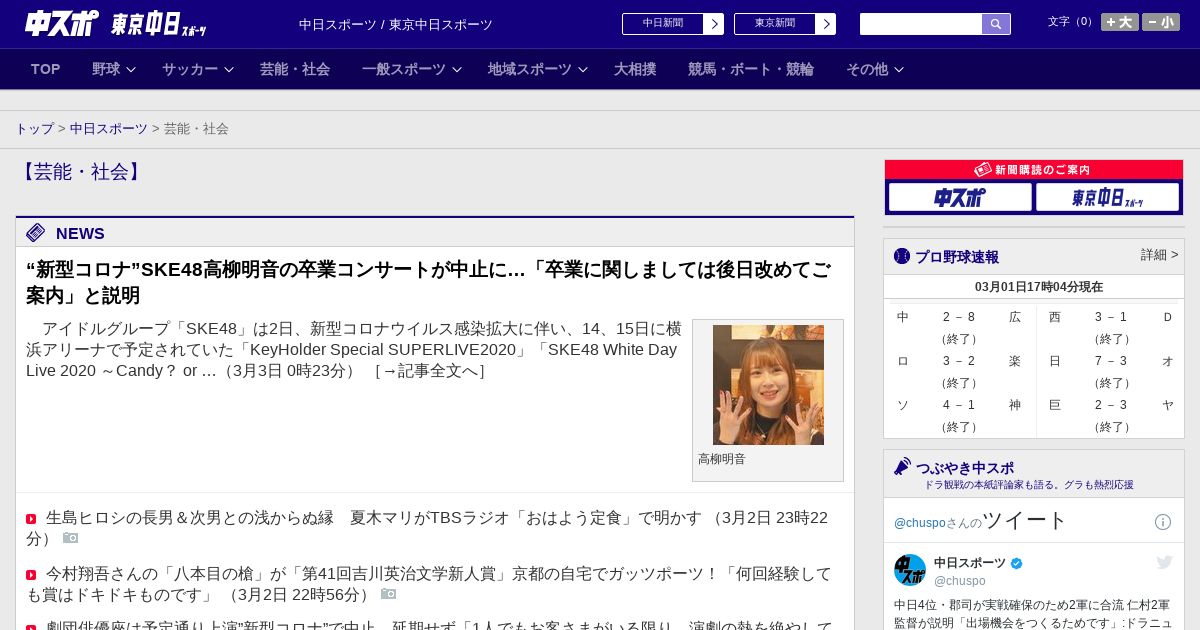Image resolution: width=1200 pixels, height=630 pixels.
Task: Select the 大相撲 menu item
Action: [635, 69]
